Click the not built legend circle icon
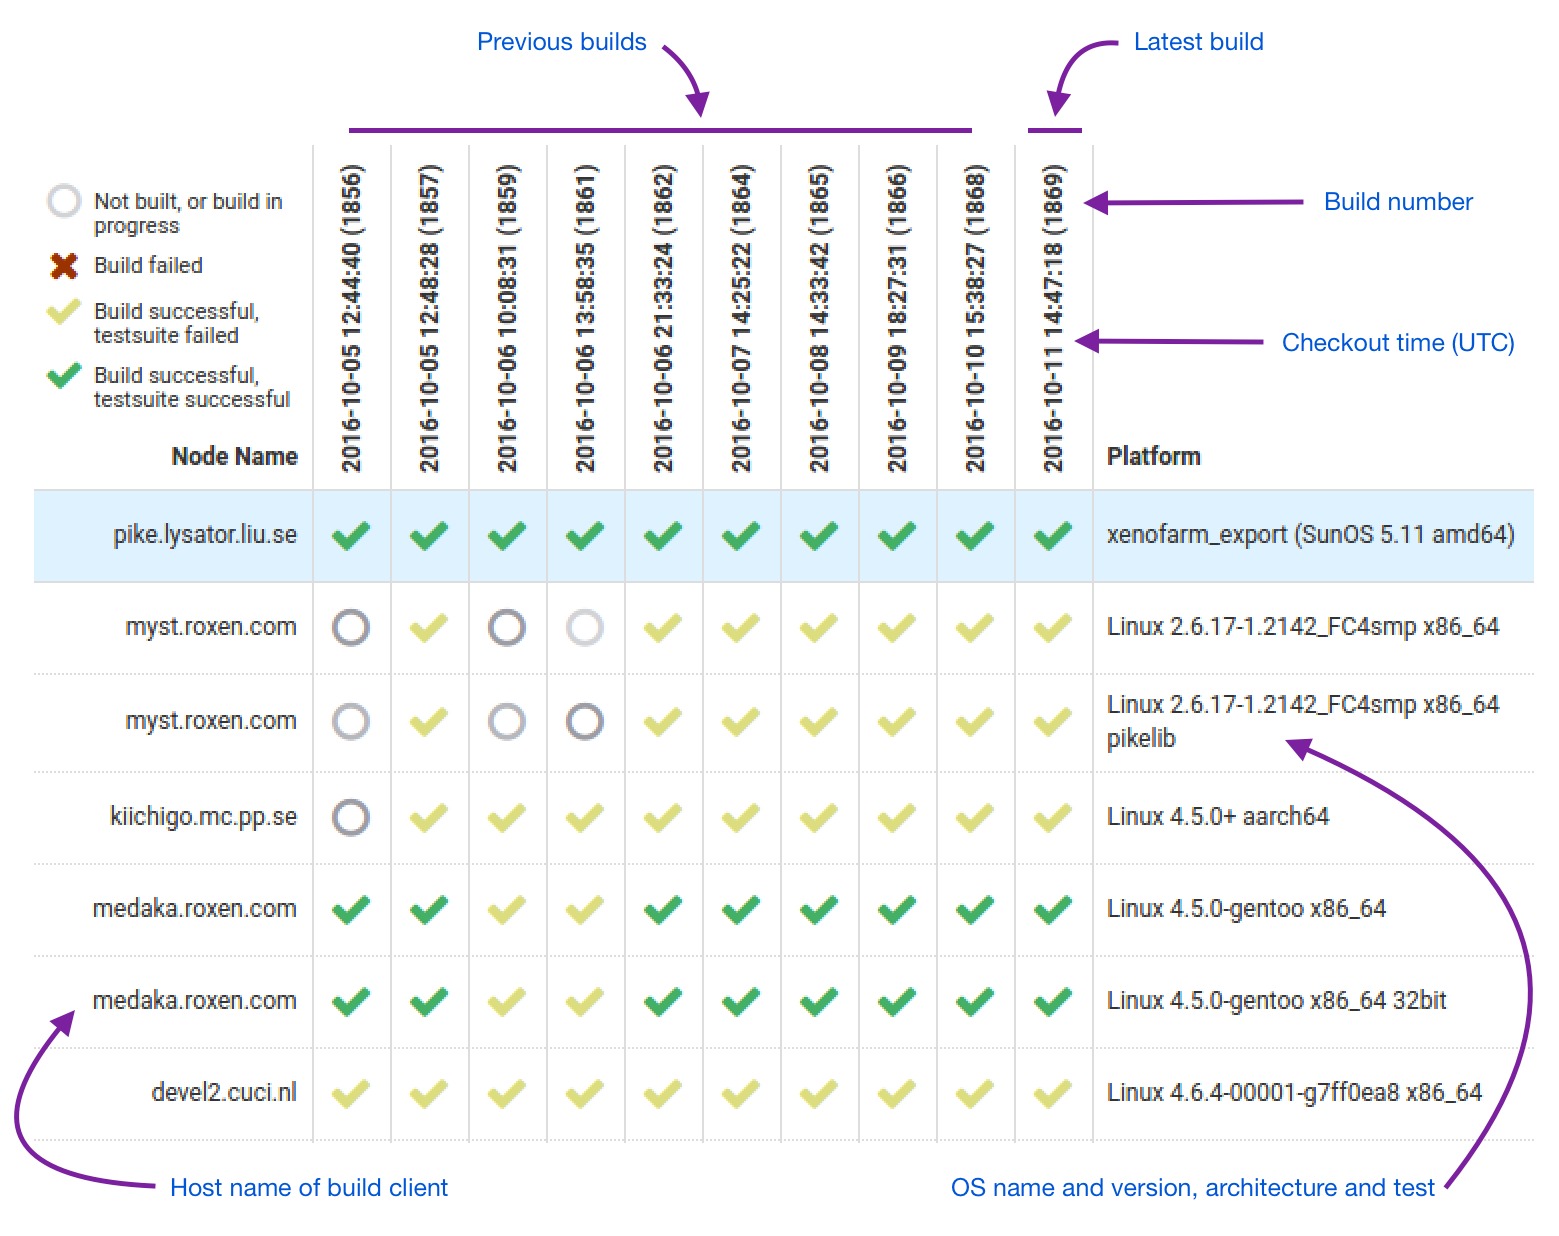1559x1236 pixels. click(64, 201)
